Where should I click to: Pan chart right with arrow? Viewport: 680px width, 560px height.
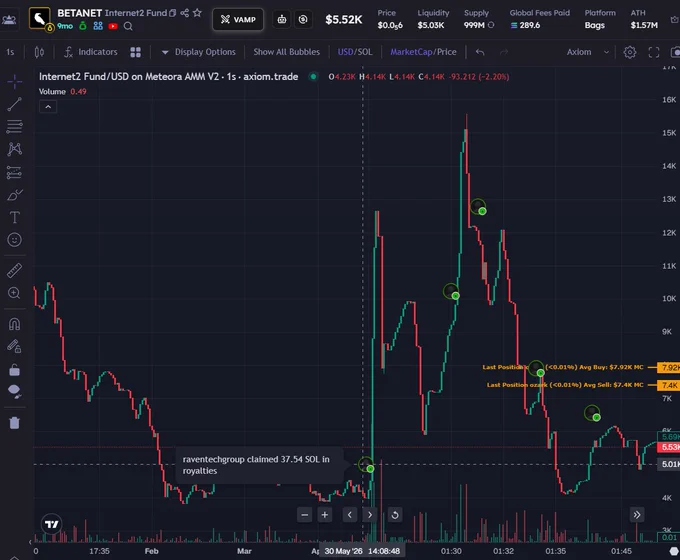point(370,515)
